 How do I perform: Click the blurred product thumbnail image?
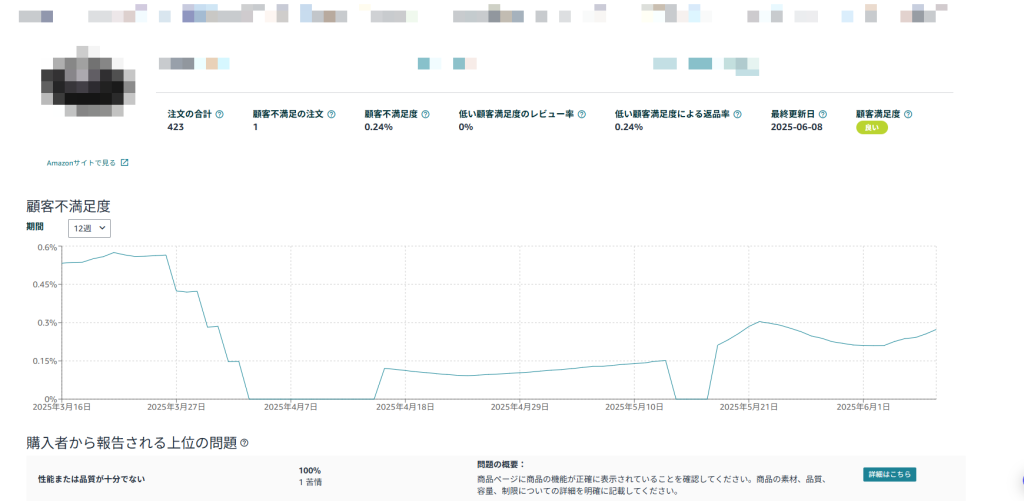(88, 82)
